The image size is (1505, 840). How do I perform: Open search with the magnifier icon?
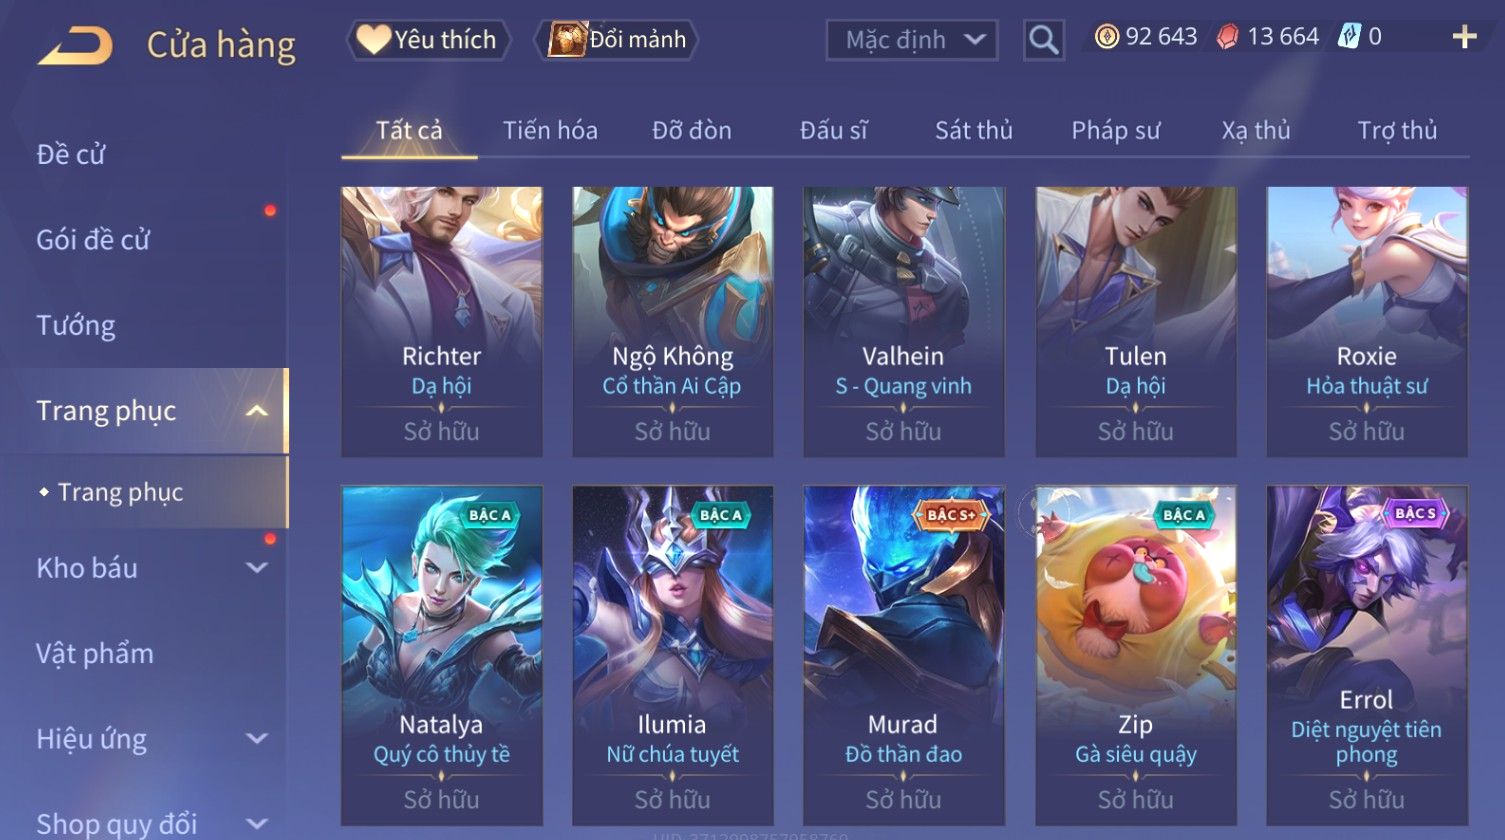point(1043,40)
